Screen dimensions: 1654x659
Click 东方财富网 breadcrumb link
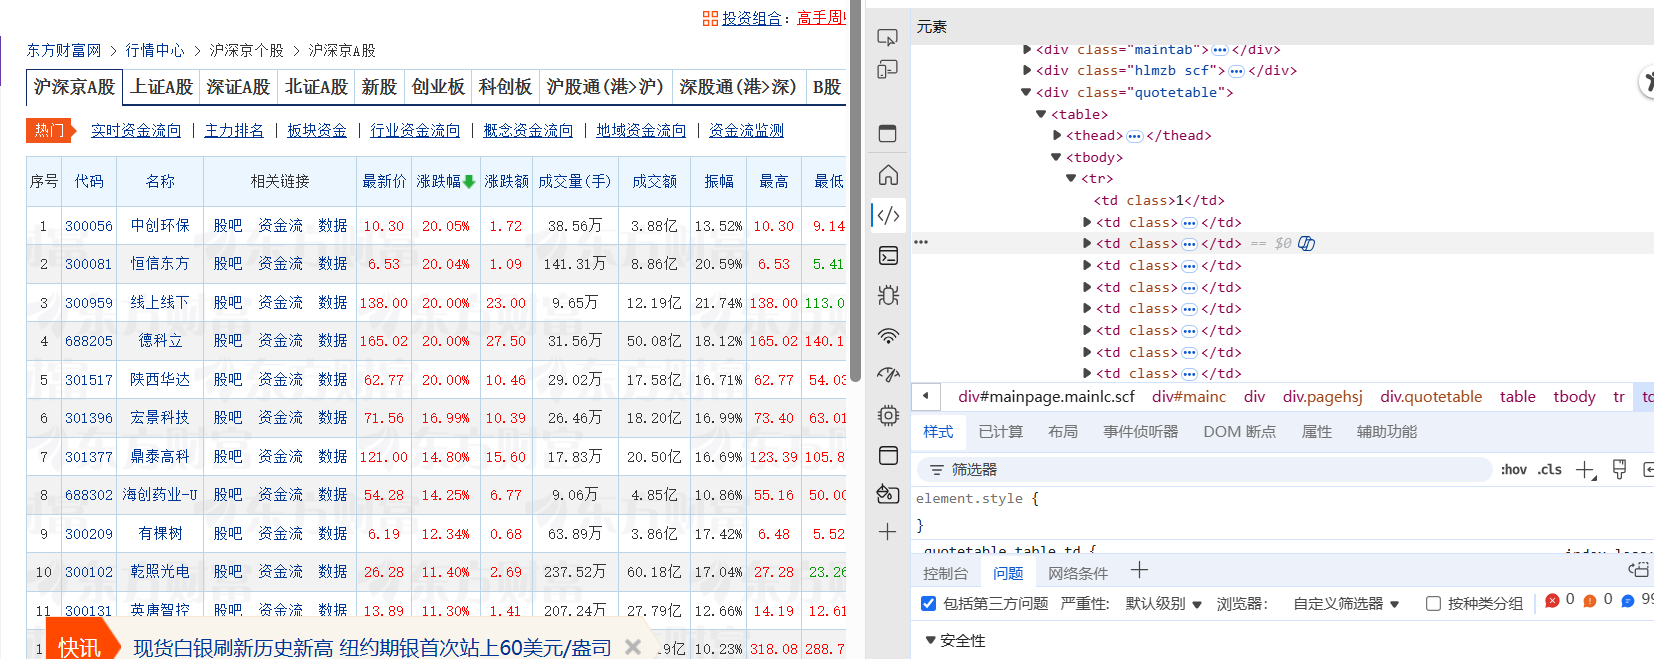click(x=63, y=50)
